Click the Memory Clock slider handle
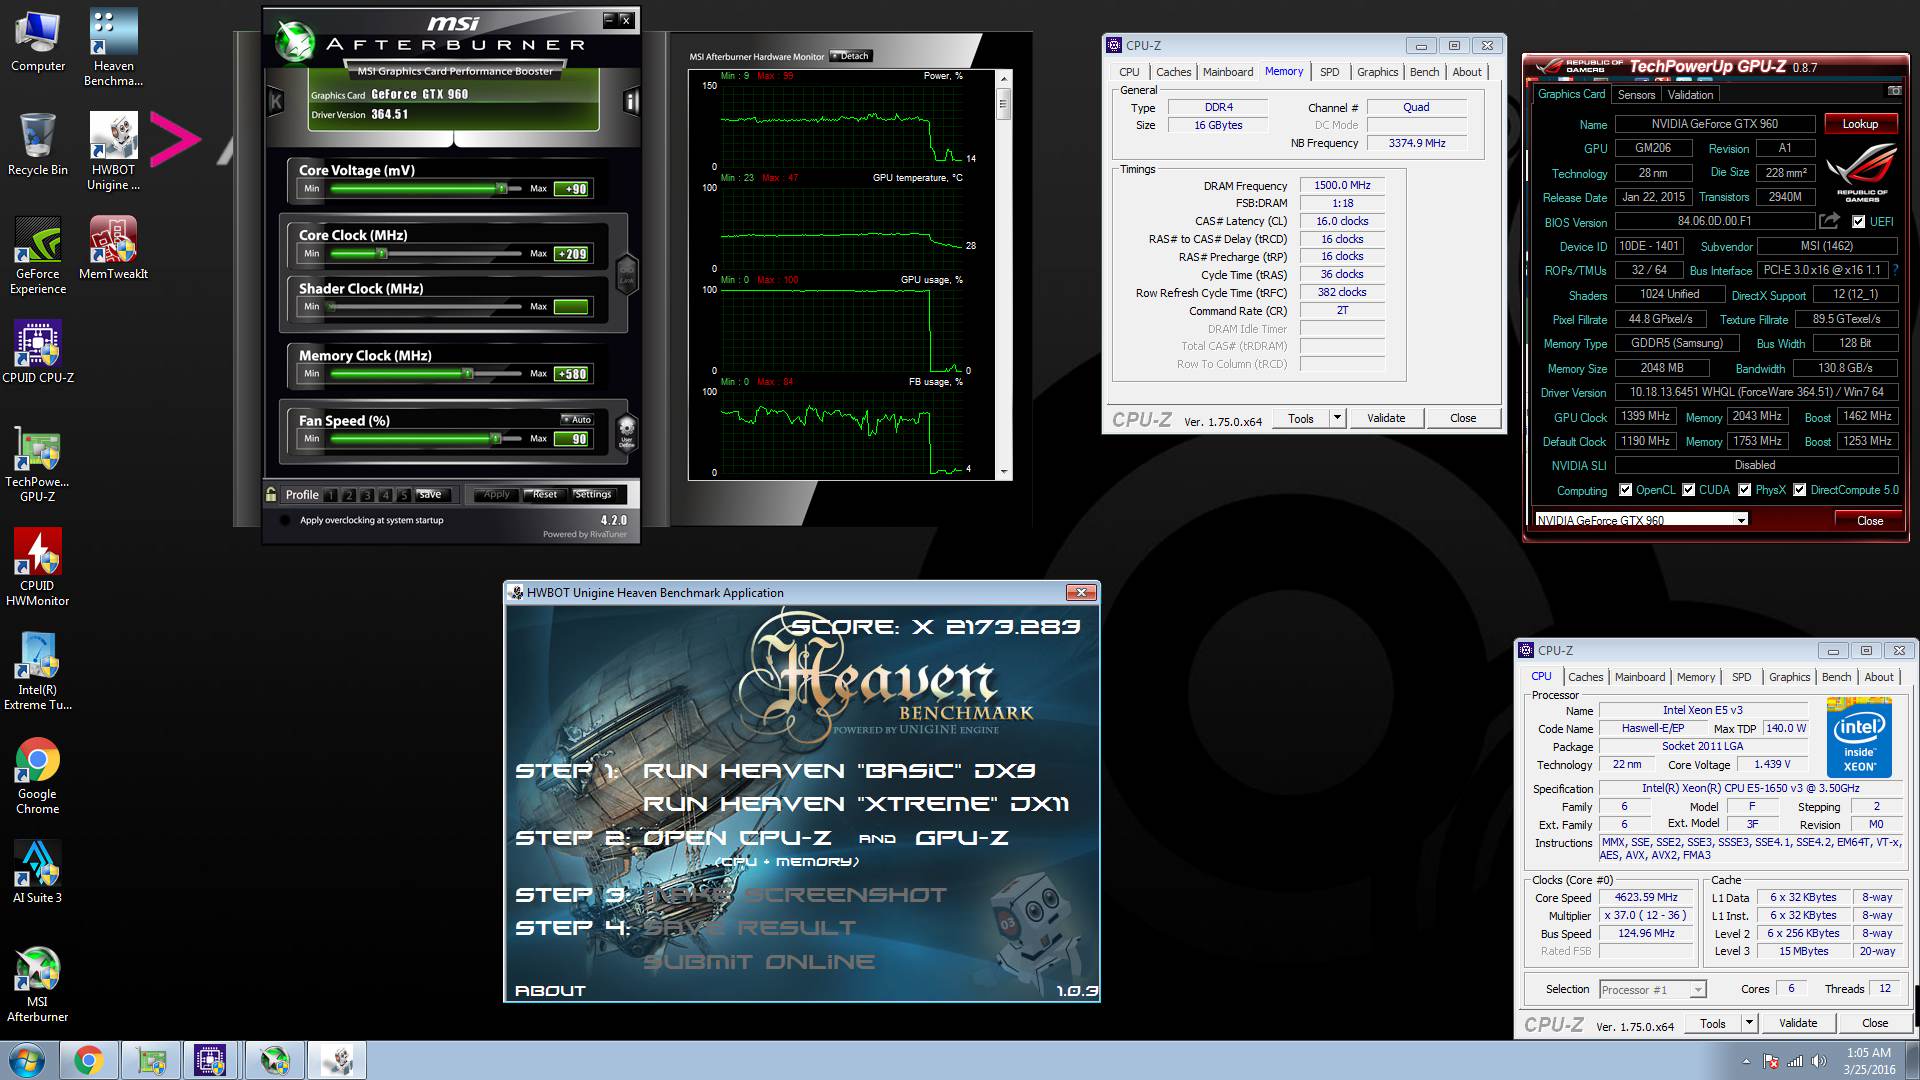Screen dimensions: 1920x1080 tap(467, 373)
